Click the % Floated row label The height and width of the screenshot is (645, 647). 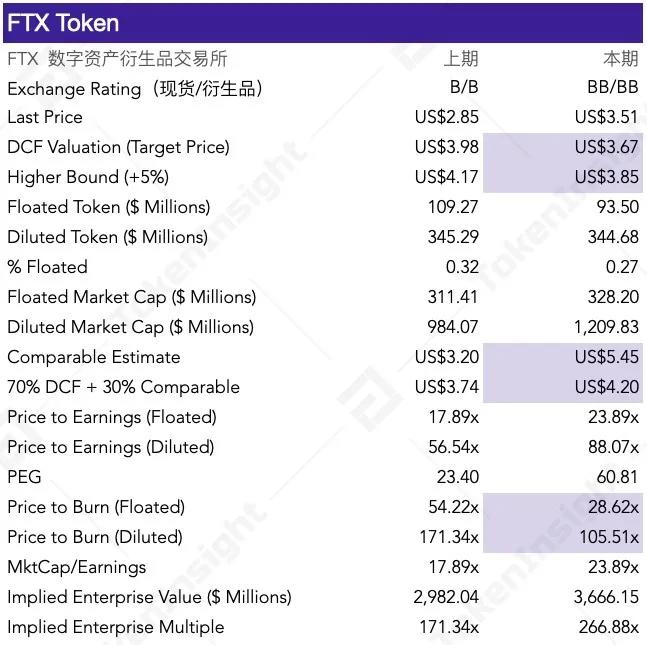[47, 267]
